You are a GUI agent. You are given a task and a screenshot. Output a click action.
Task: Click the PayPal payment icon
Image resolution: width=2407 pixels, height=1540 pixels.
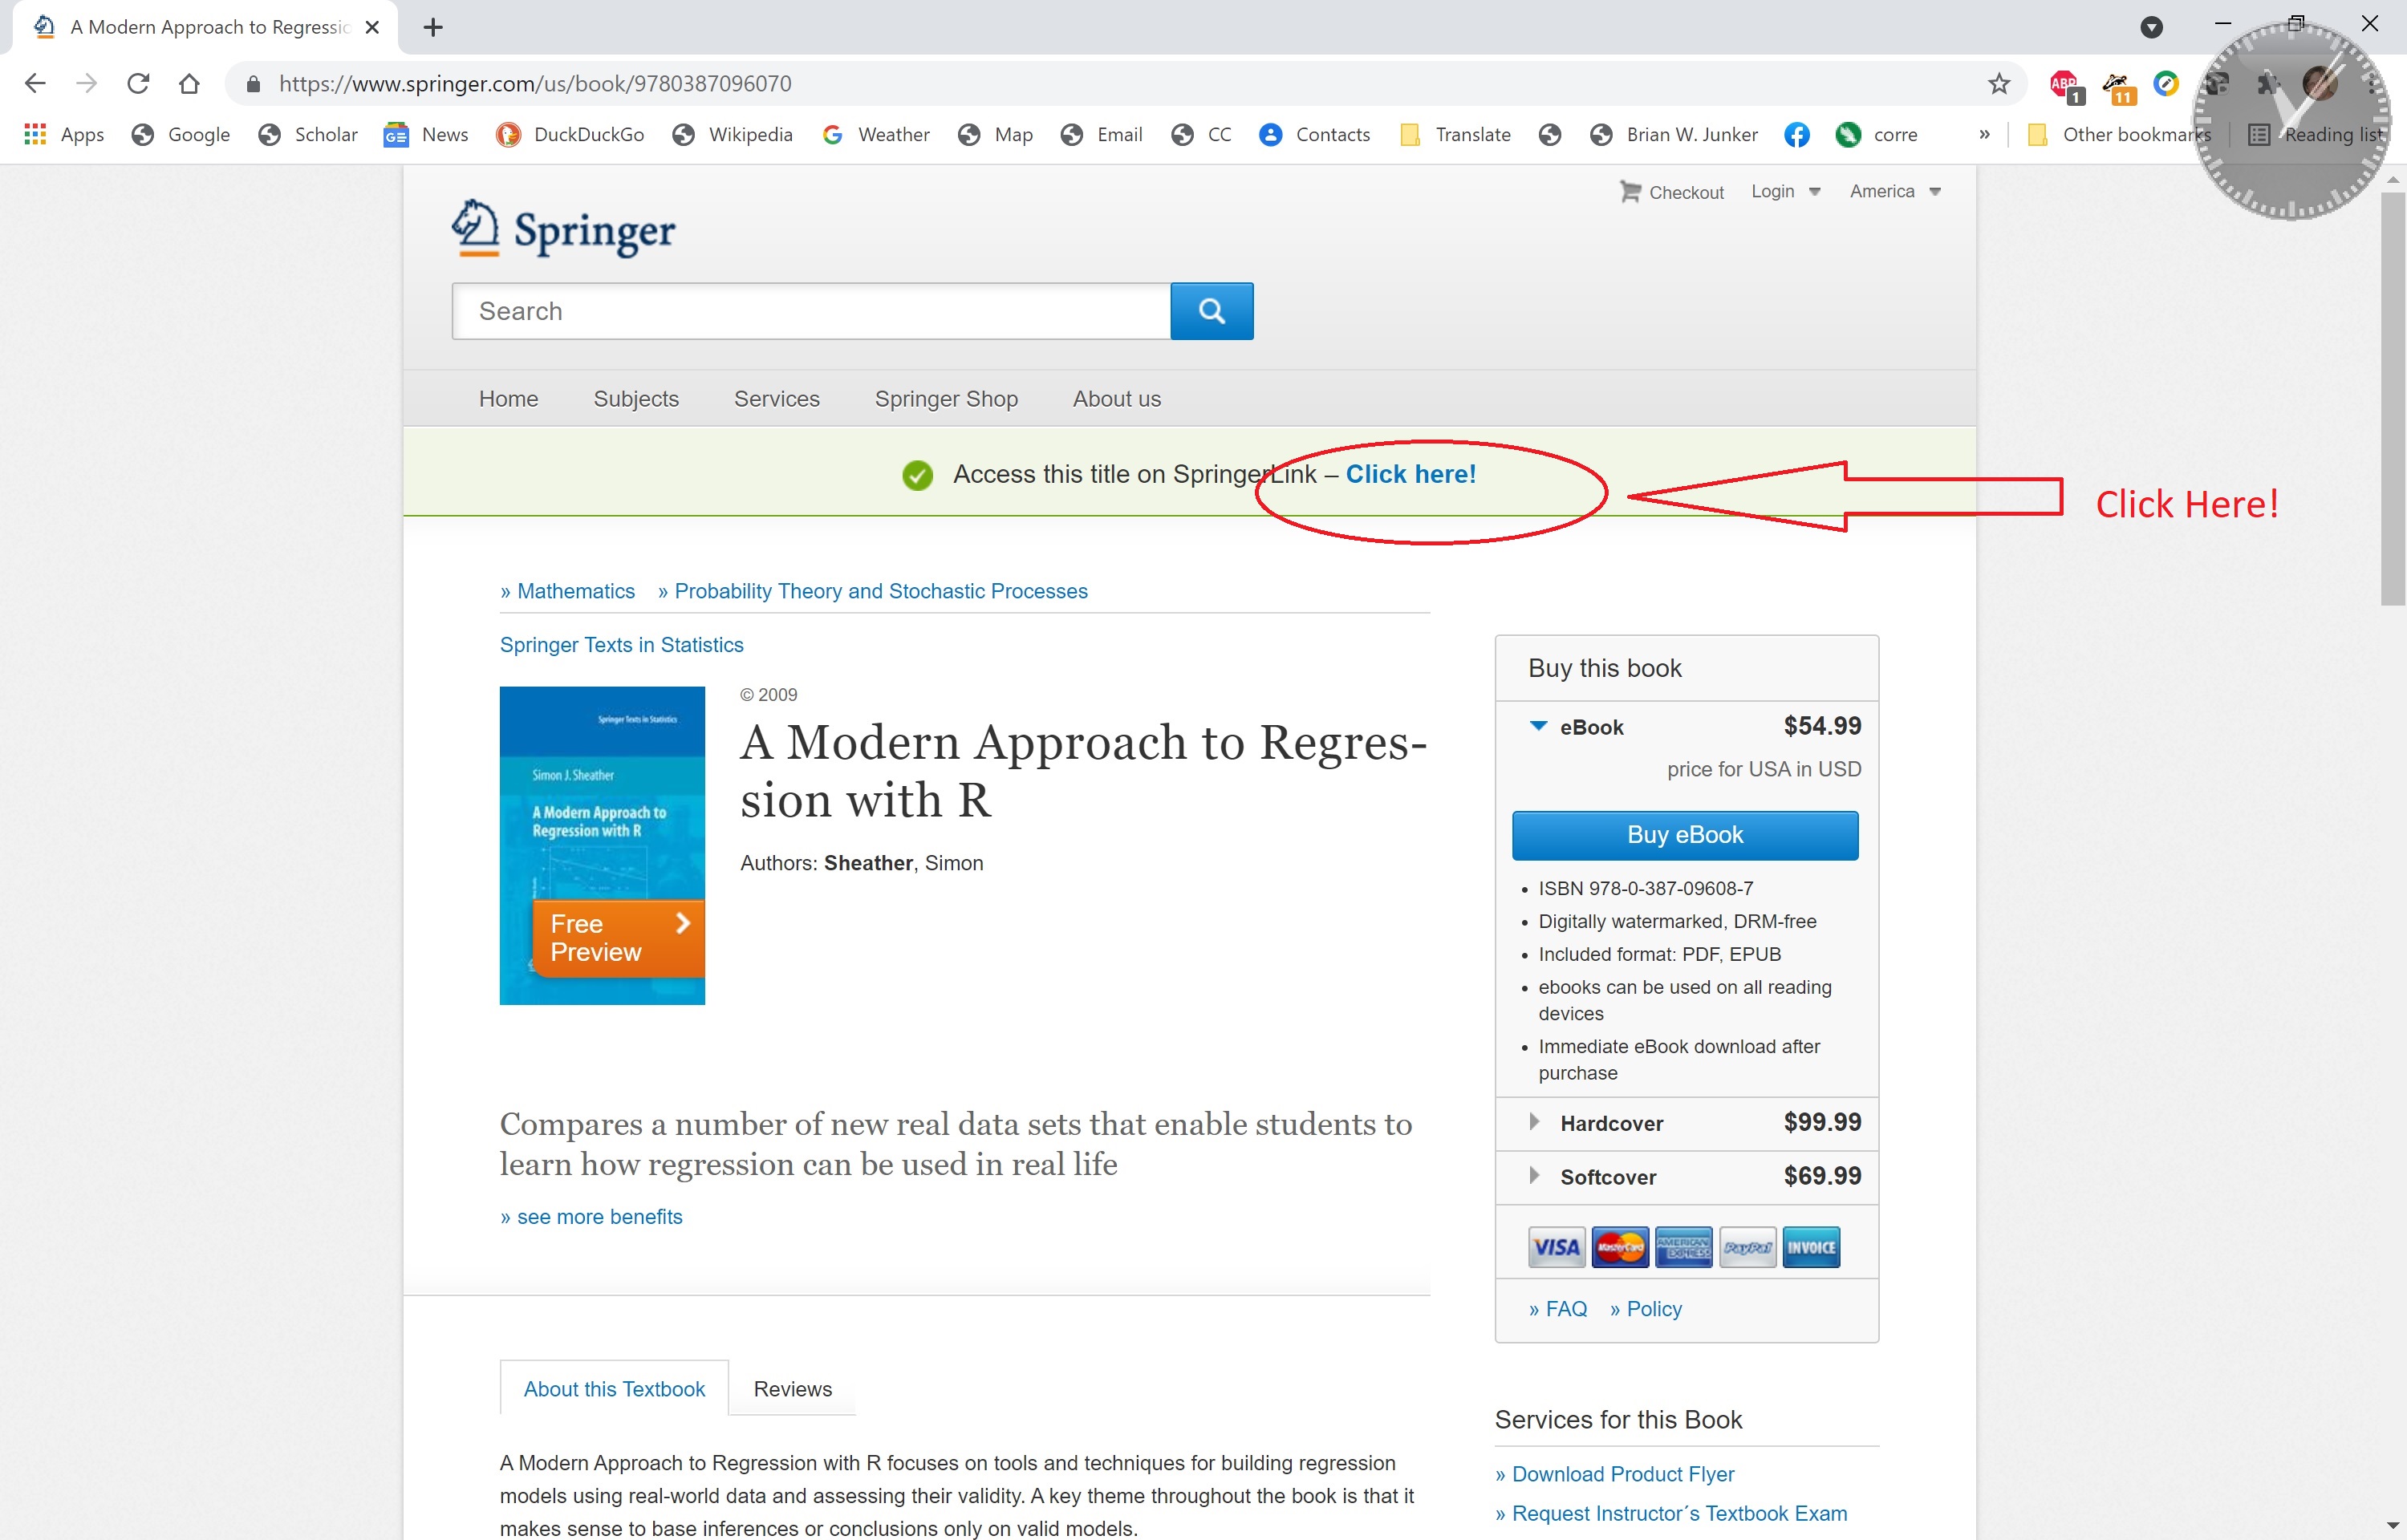[1747, 1247]
